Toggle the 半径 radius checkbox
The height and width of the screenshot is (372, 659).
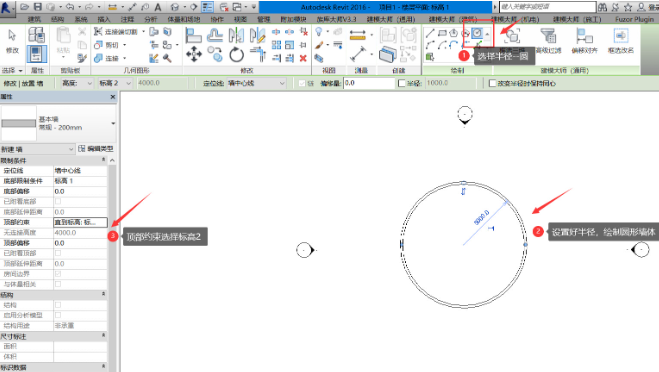402,83
